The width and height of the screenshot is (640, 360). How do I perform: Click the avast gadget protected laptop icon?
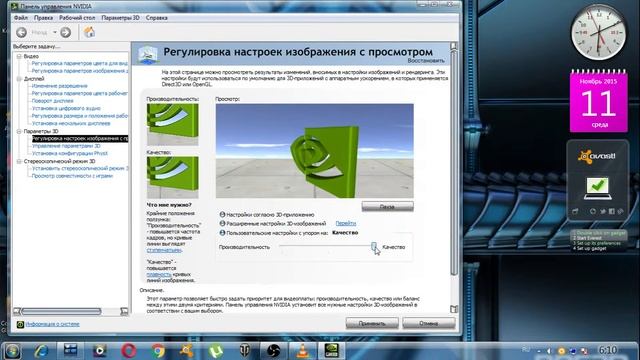[598, 188]
